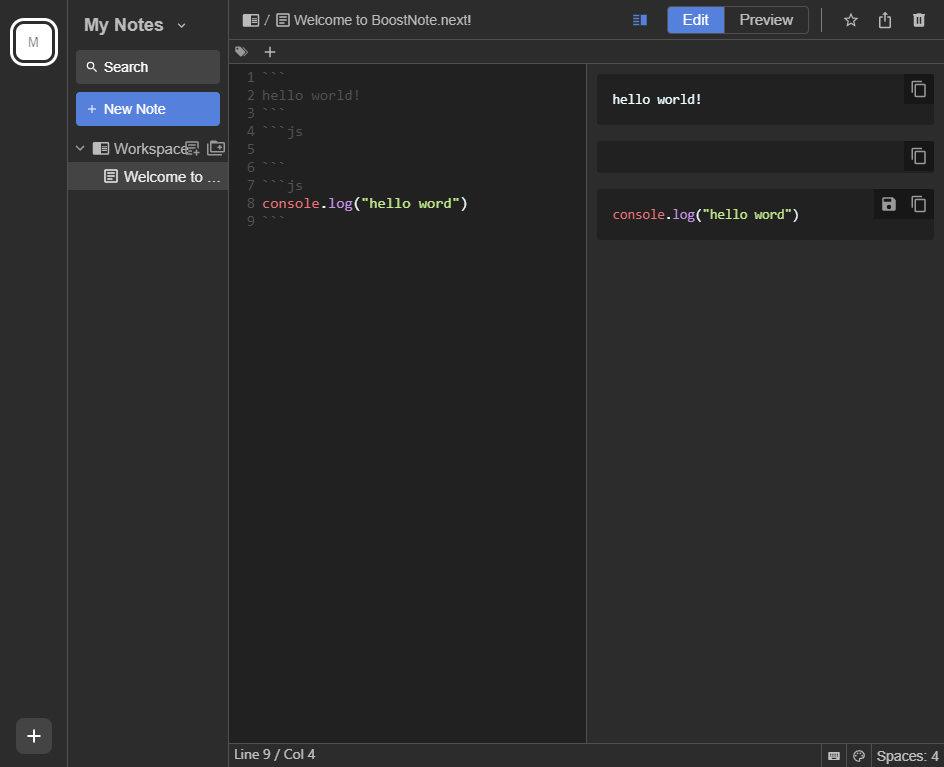Star this note as bookmark

[x=850, y=20]
